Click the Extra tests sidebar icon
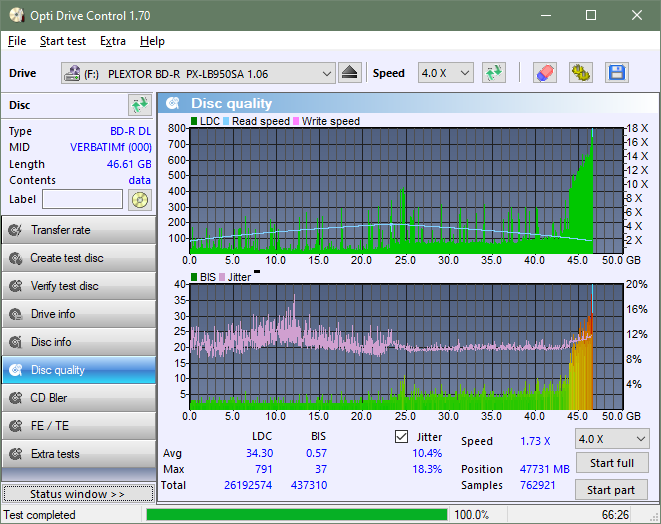Viewport: 661px width, 524px height. coord(16,454)
